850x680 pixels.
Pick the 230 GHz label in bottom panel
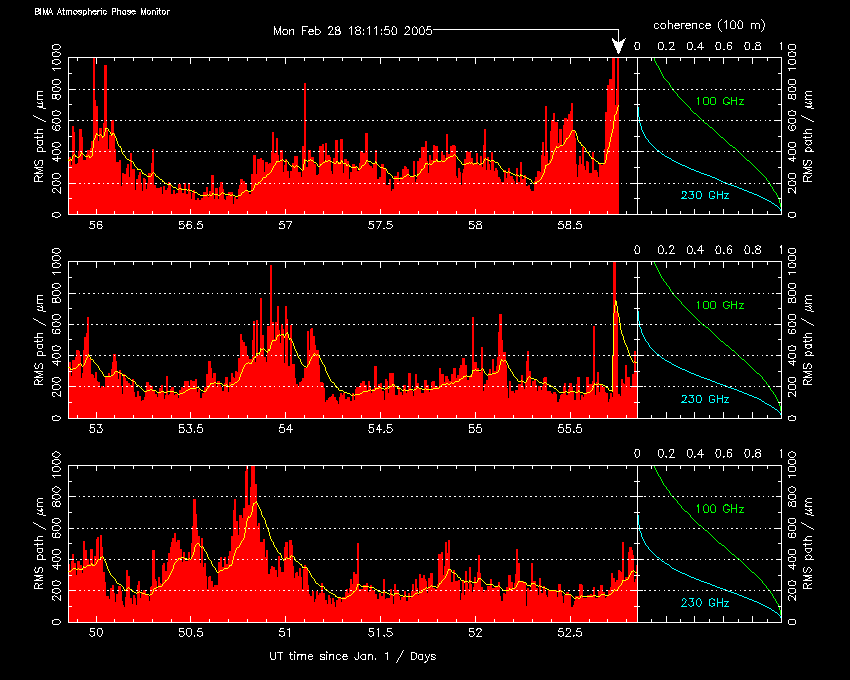[705, 602]
